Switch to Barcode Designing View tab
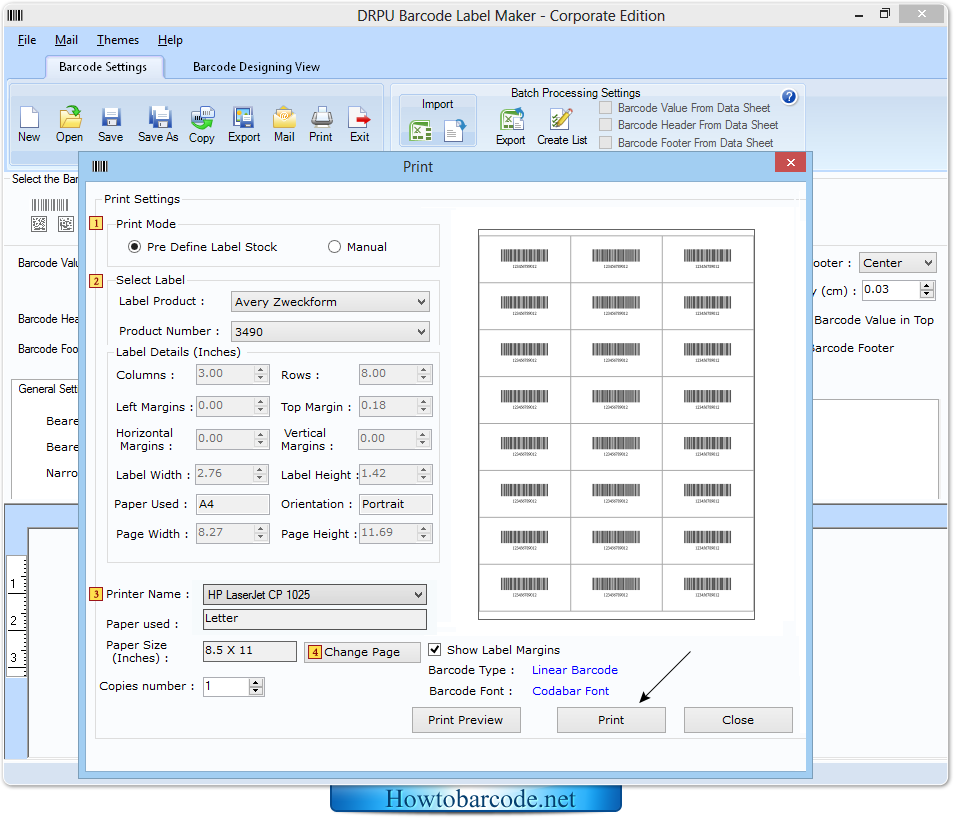Screen dimensions: 954x818 (x=256, y=67)
